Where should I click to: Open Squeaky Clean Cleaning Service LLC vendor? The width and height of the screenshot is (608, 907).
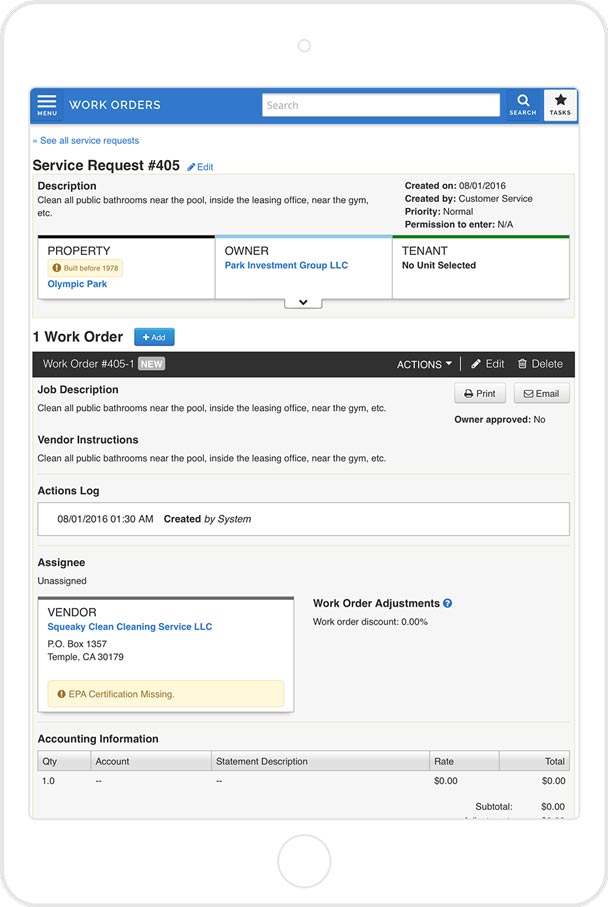(130, 627)
